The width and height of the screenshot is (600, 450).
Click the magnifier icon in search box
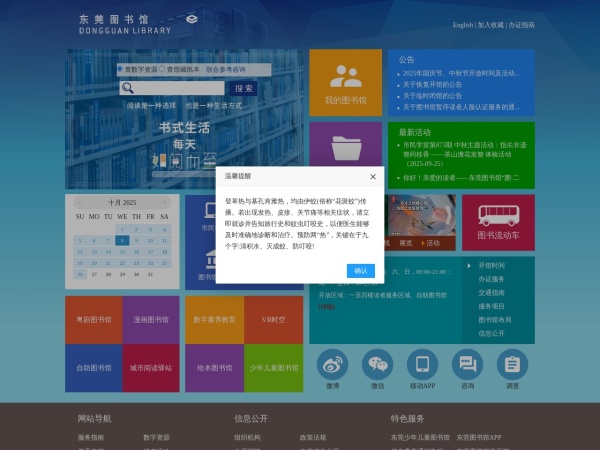point(128,88)
